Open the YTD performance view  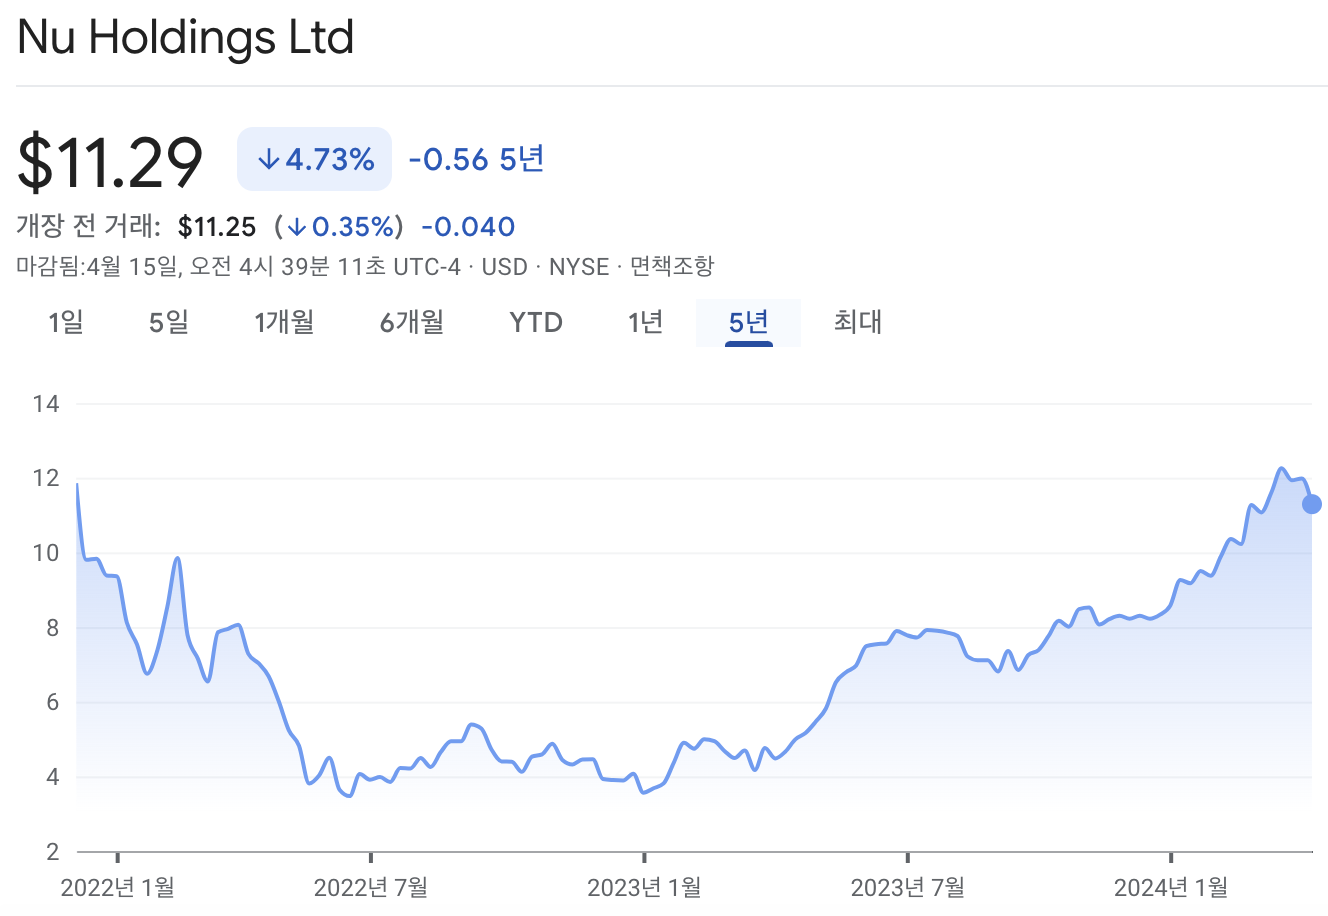coord(535,322)
